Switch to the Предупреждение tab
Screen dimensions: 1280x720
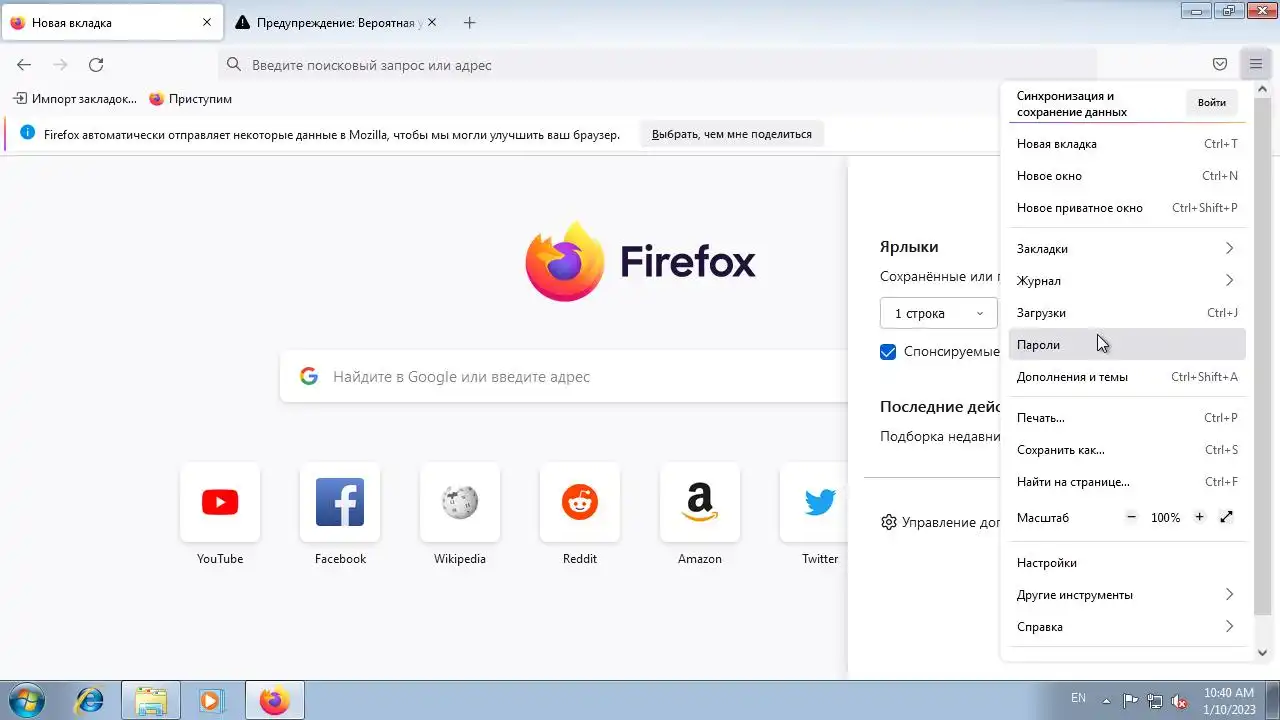pos(340,22)
